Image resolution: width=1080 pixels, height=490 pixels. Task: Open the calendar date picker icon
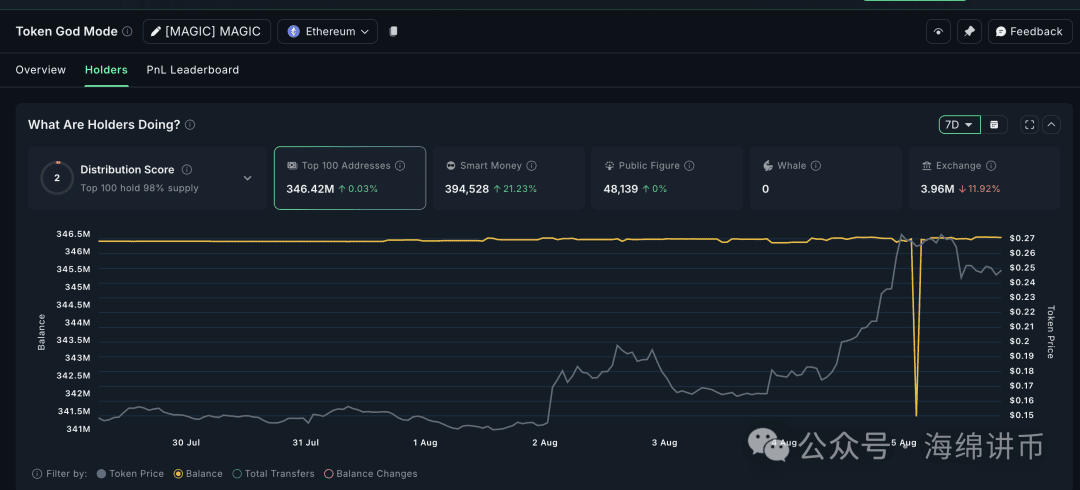tap(994, 125)
